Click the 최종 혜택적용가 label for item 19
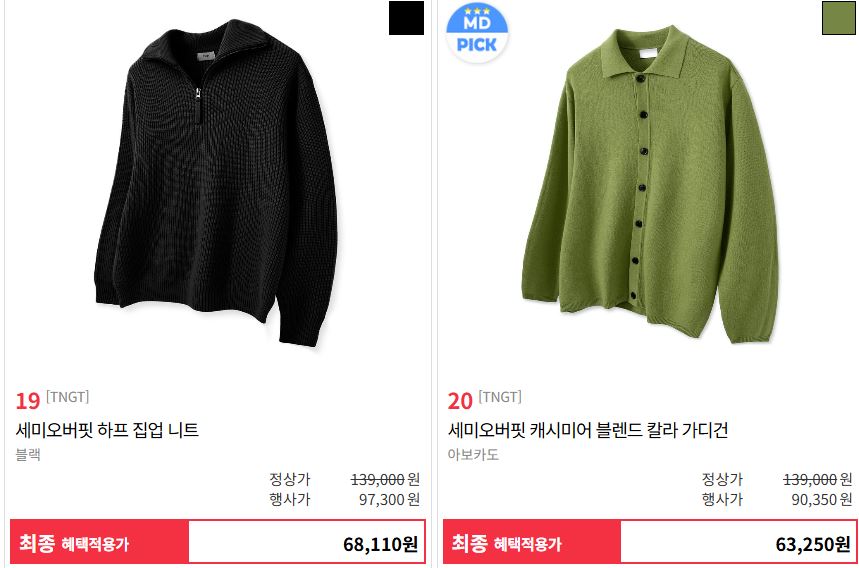 point(74,543)
